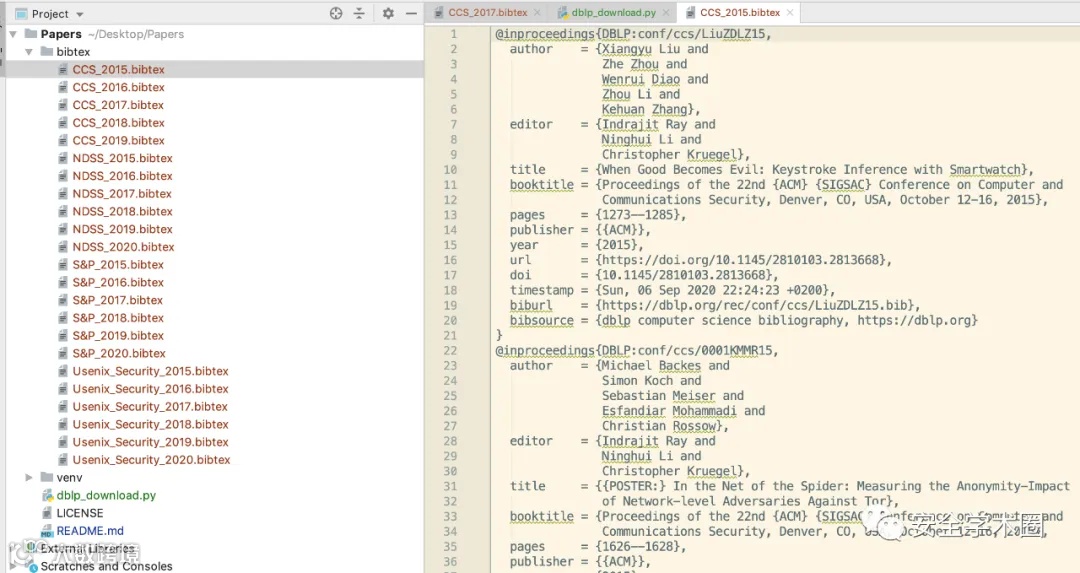Viewport: 1080px width, 573px height.
Task: Click the bibtex folder icon
Action: (47, 52)
